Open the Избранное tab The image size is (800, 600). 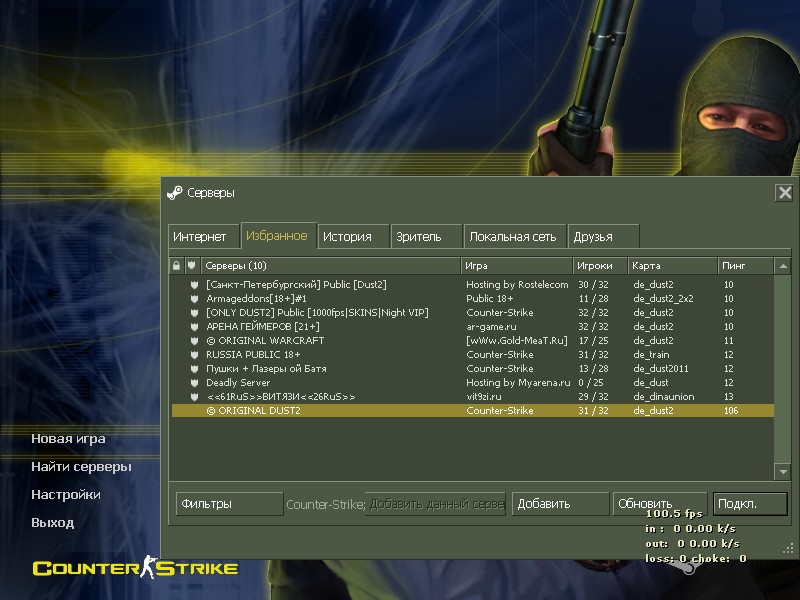coord(278,236)
